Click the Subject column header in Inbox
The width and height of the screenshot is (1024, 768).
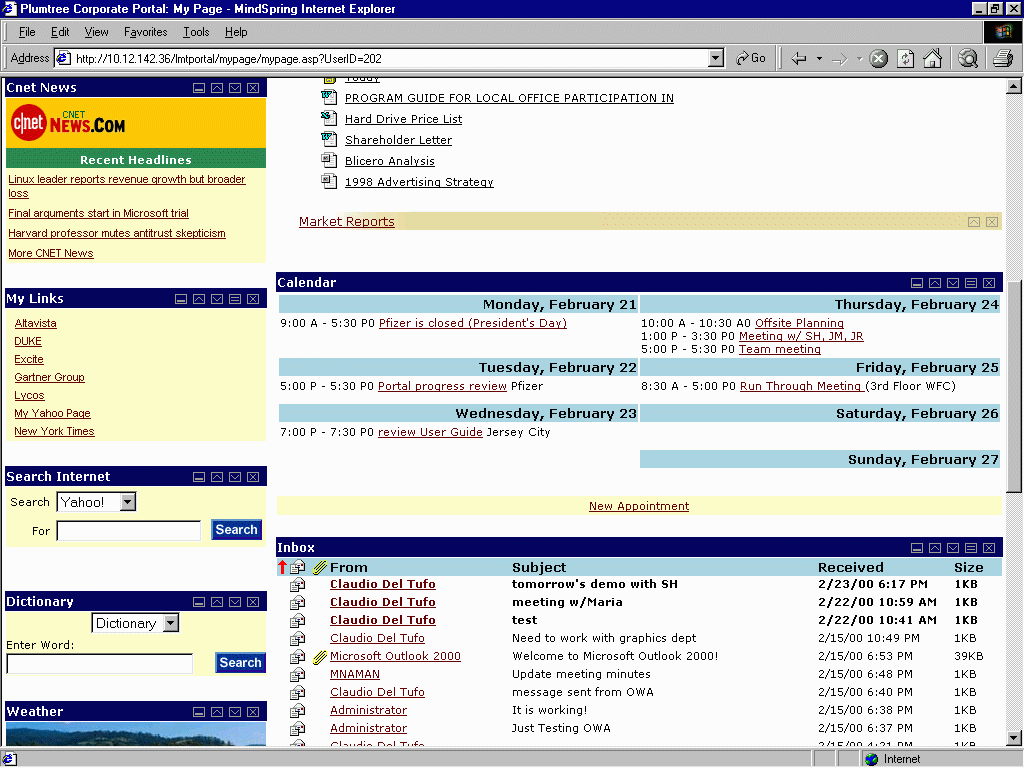[x=539, y=568]
